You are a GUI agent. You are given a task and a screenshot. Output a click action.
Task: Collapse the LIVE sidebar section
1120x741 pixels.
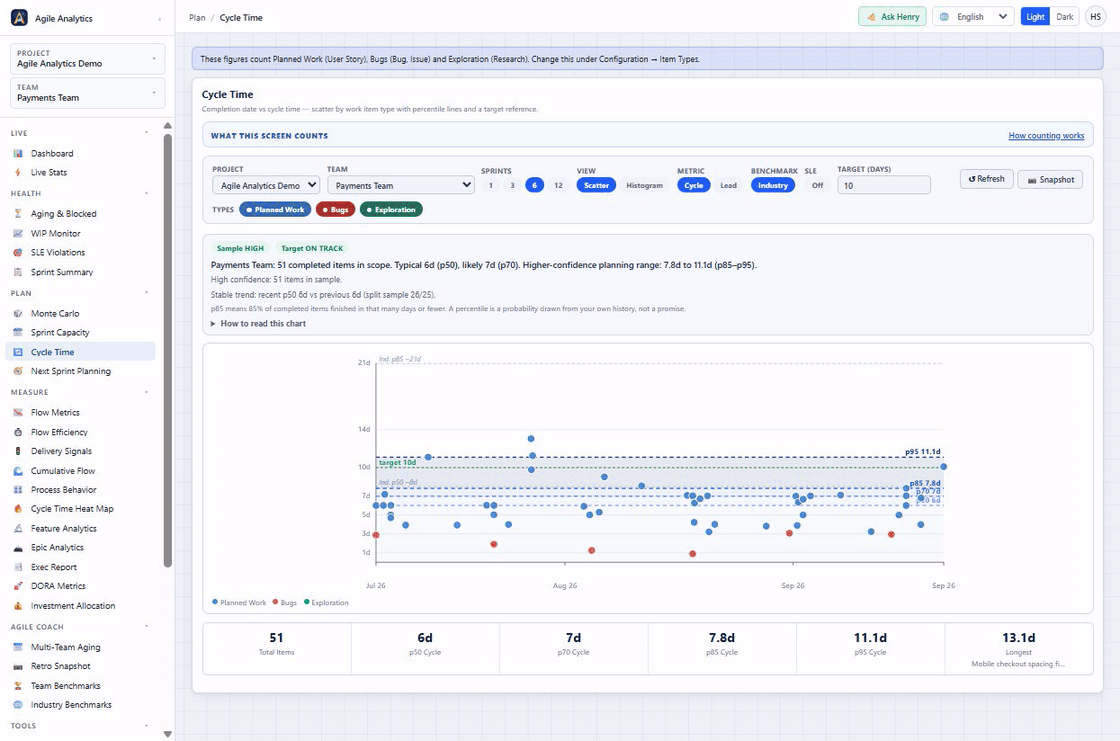[x=146, y=133]
